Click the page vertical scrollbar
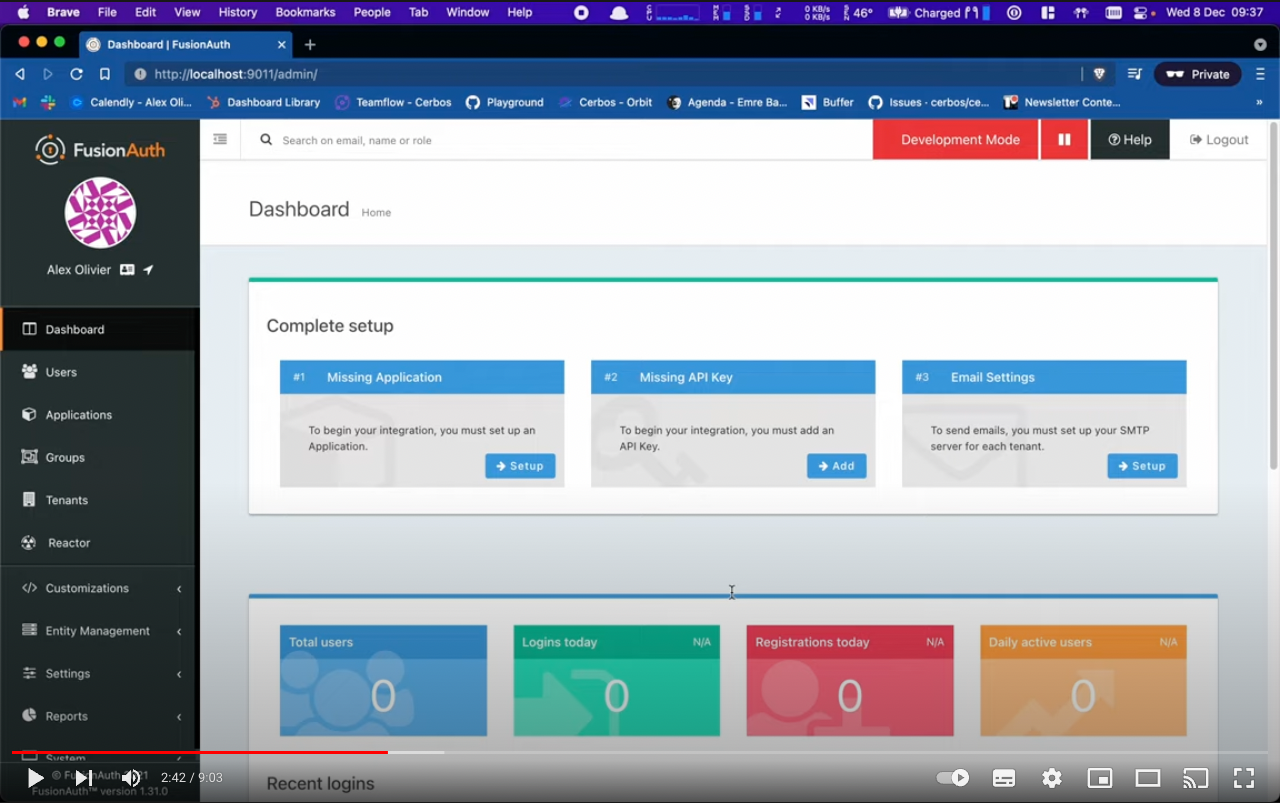 tap(1273, 295)
